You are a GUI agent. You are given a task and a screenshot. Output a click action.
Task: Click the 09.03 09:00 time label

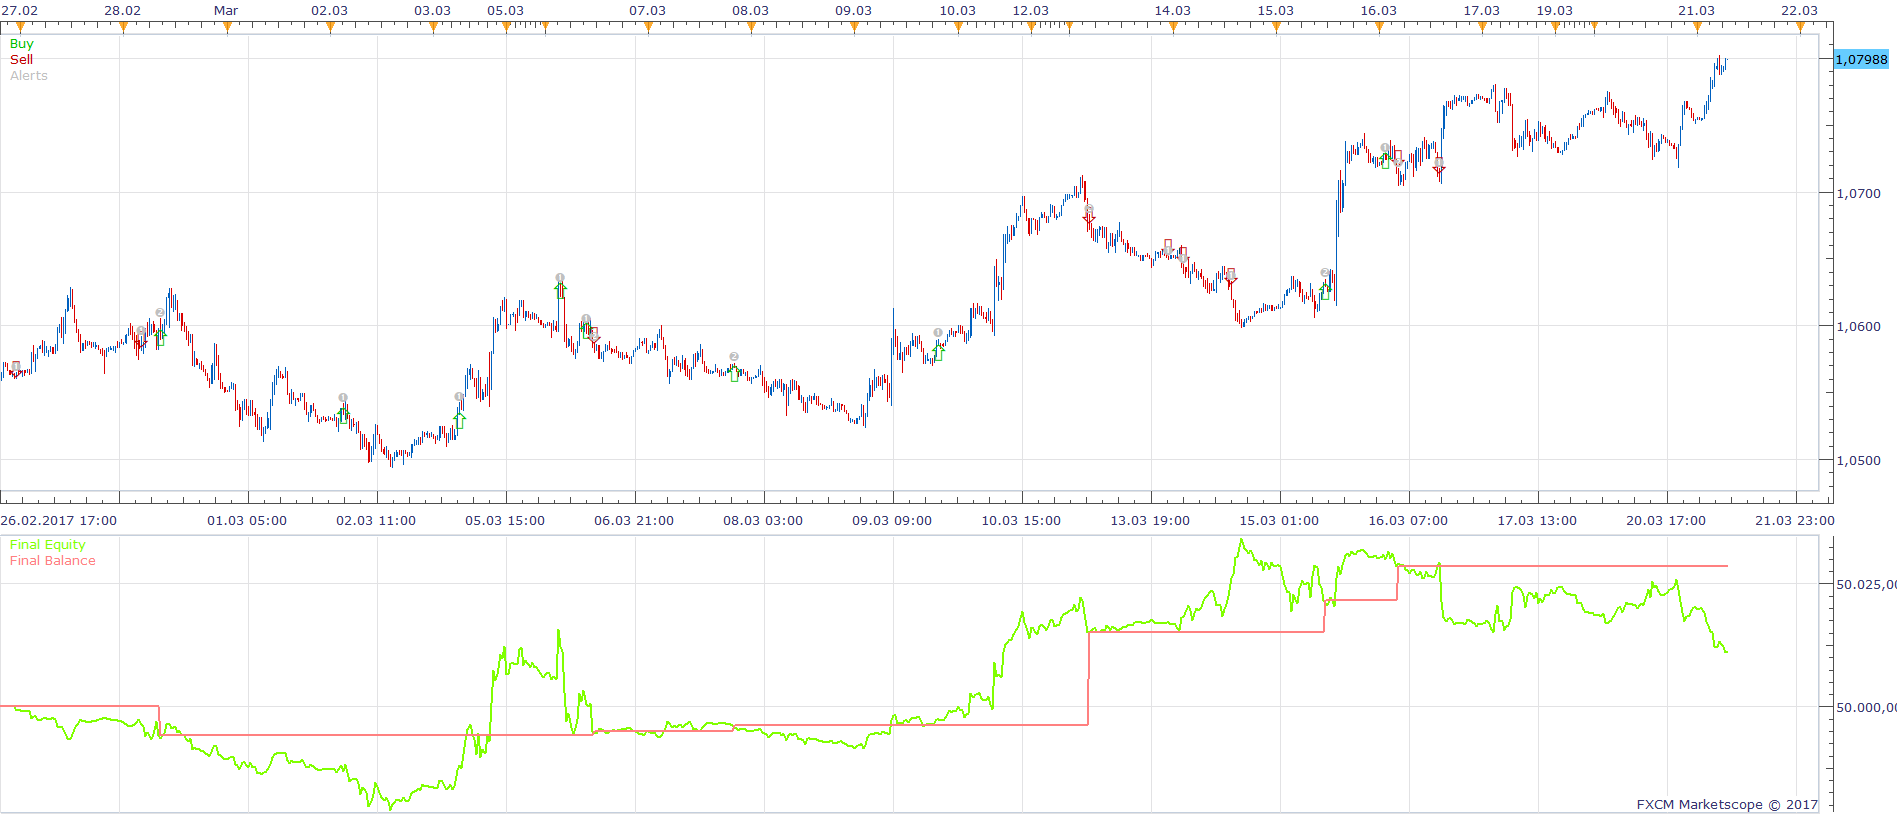coord(892,521)
